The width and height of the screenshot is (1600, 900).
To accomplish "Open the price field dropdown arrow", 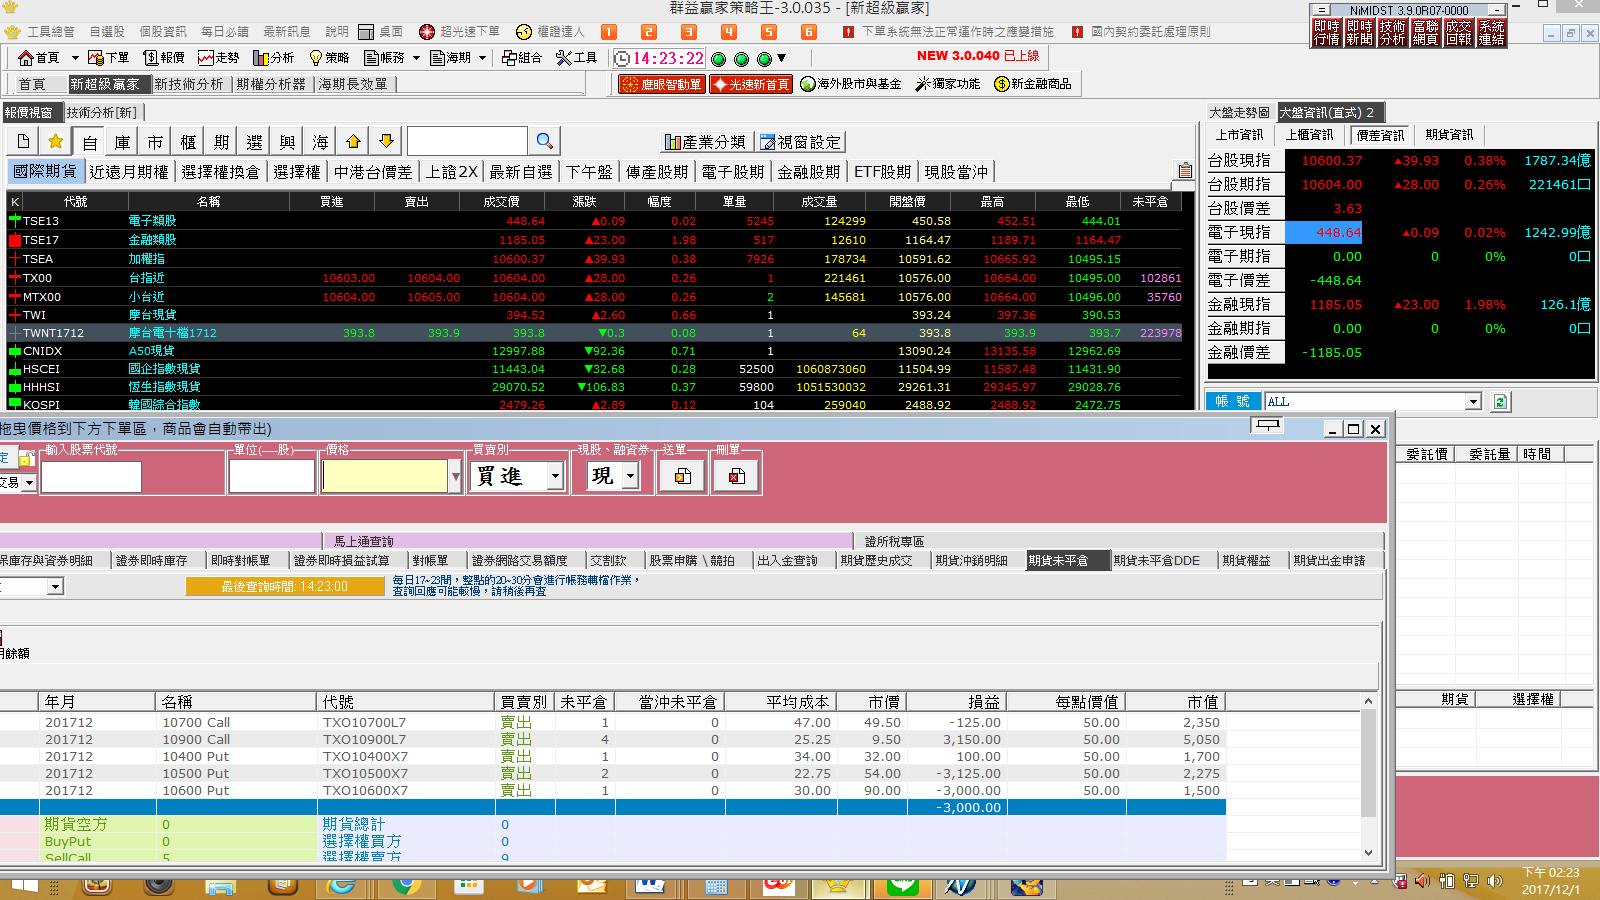I will 456,477.
